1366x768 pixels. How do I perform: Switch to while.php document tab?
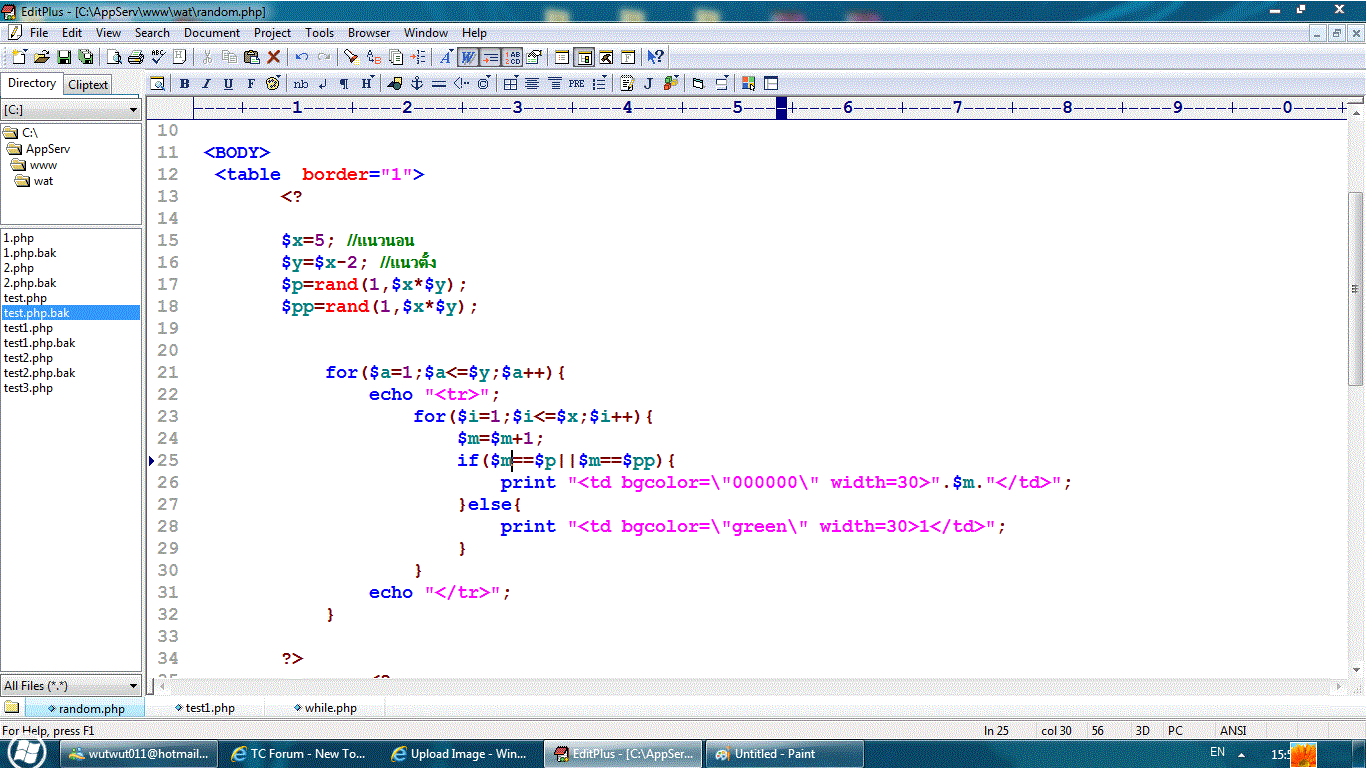pyautogui.click(x=326, y=708)
